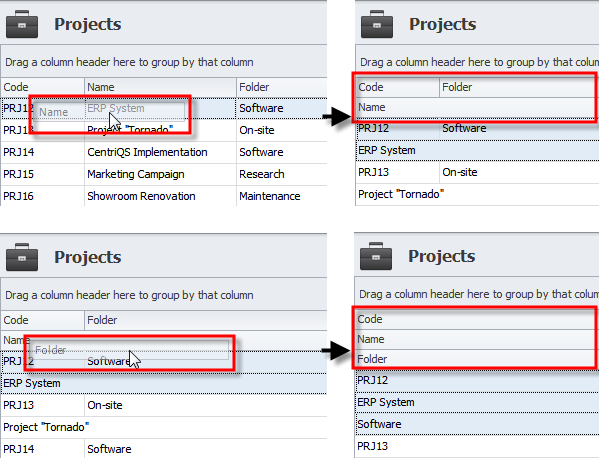Image resolution: width=599 pixels, height=458 pixels.
Task: Click the Name column header between Code and Folder
Action: coord(160,87)
